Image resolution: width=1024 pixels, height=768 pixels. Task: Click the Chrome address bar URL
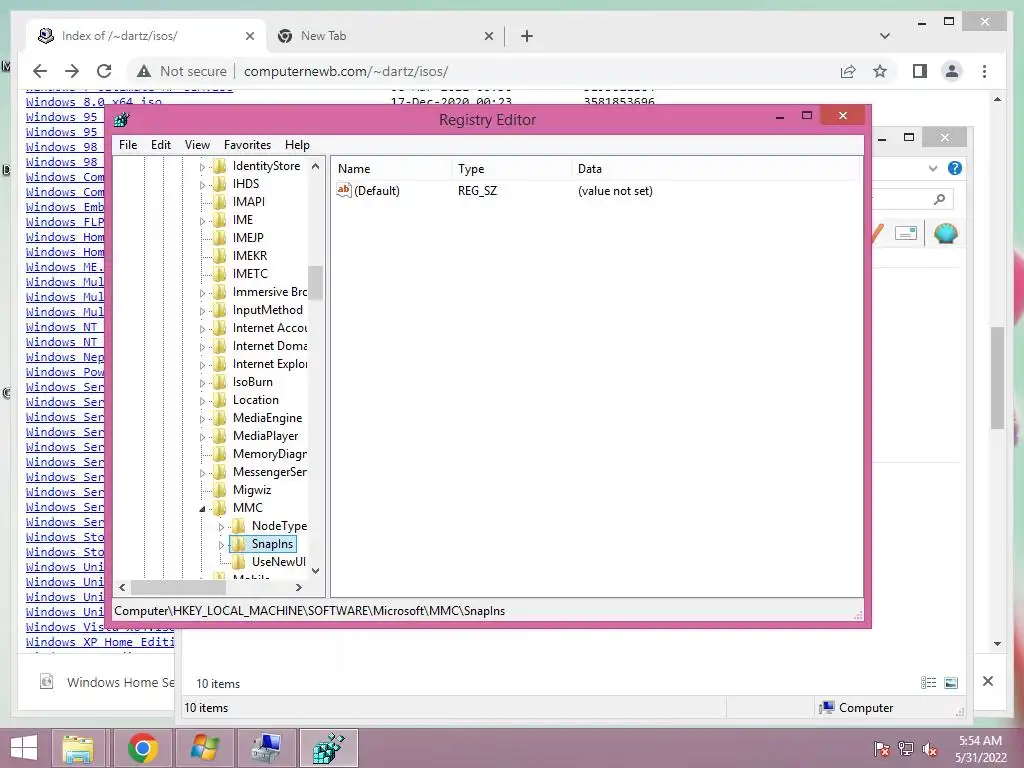[x=346, y=71]
